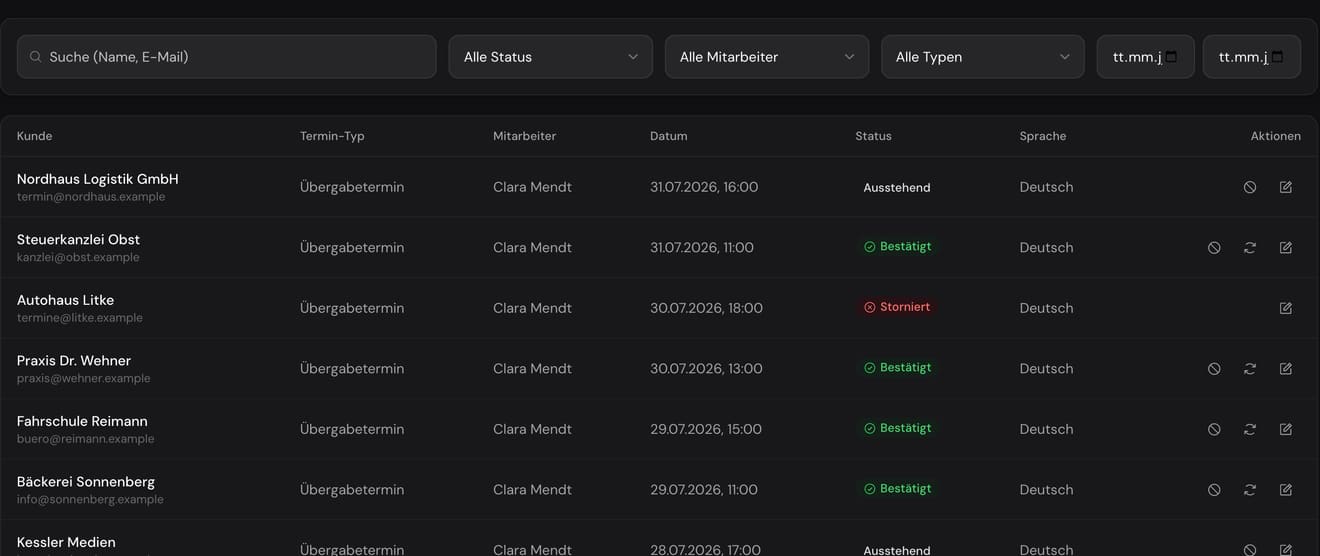Cancel the Praxis Dr. Wehner appointment

[x=1214, y=368]
